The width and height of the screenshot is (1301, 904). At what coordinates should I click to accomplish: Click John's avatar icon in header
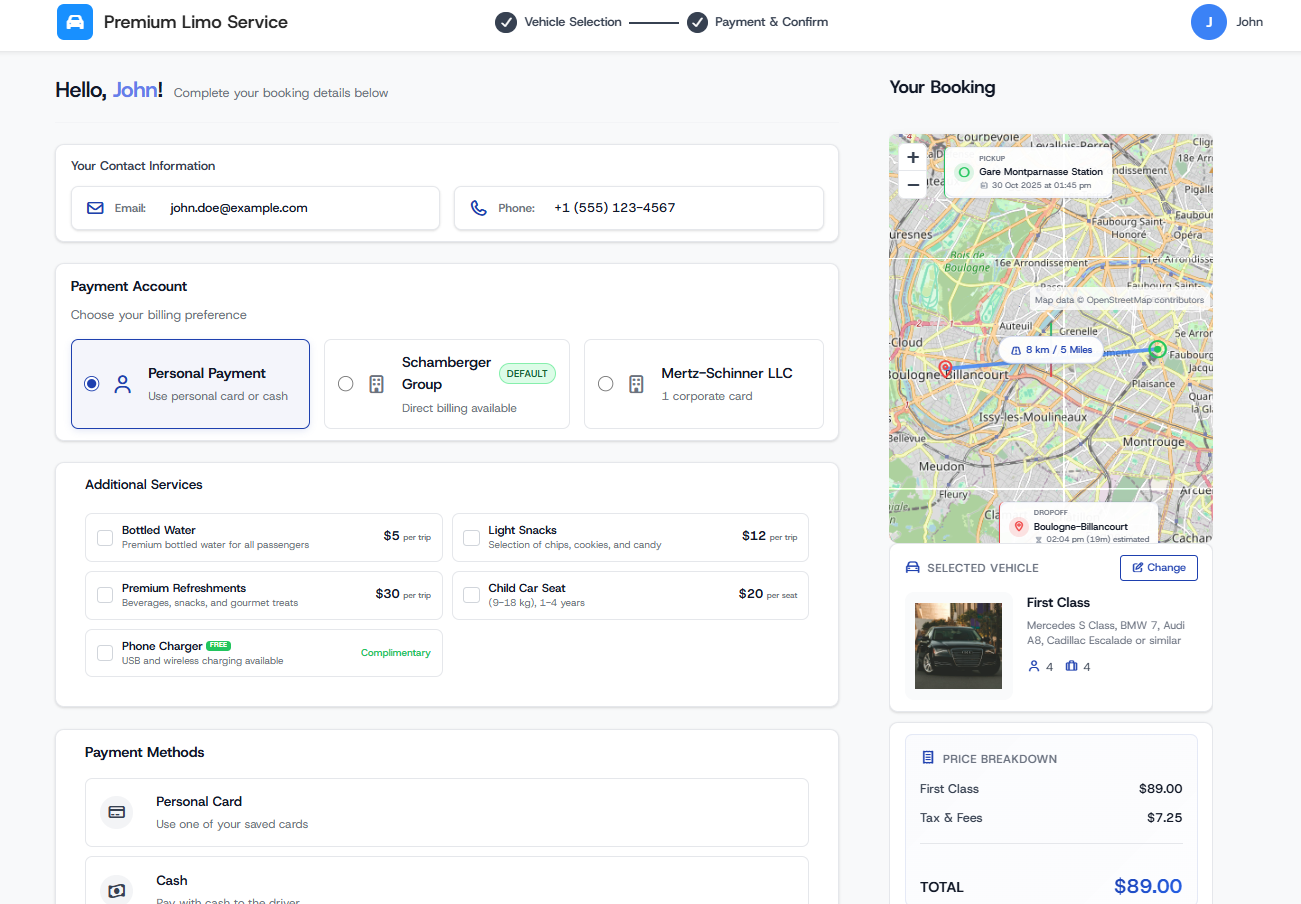1208,22
